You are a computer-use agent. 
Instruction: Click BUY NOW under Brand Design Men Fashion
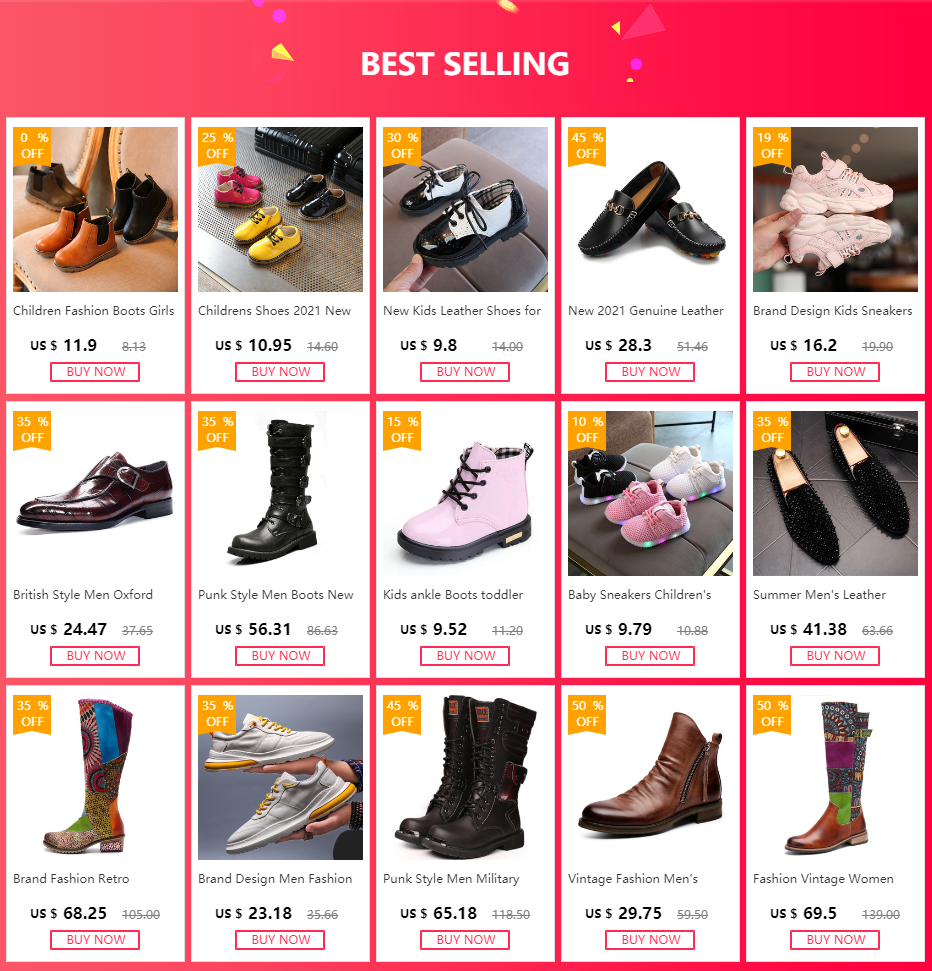click(x=281, y=939)
